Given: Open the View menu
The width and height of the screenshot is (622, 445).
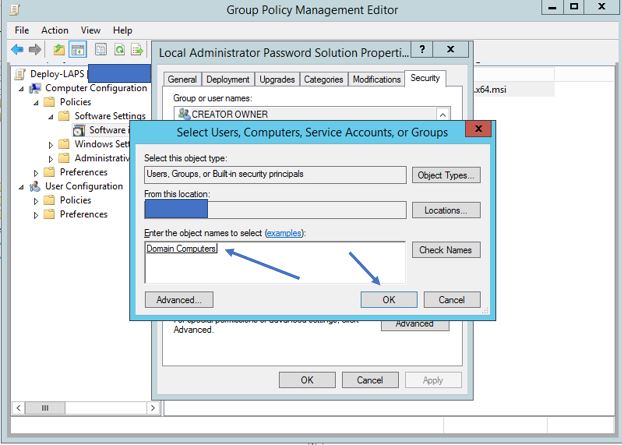Looking at the screenshot, I should coord(90,30).
